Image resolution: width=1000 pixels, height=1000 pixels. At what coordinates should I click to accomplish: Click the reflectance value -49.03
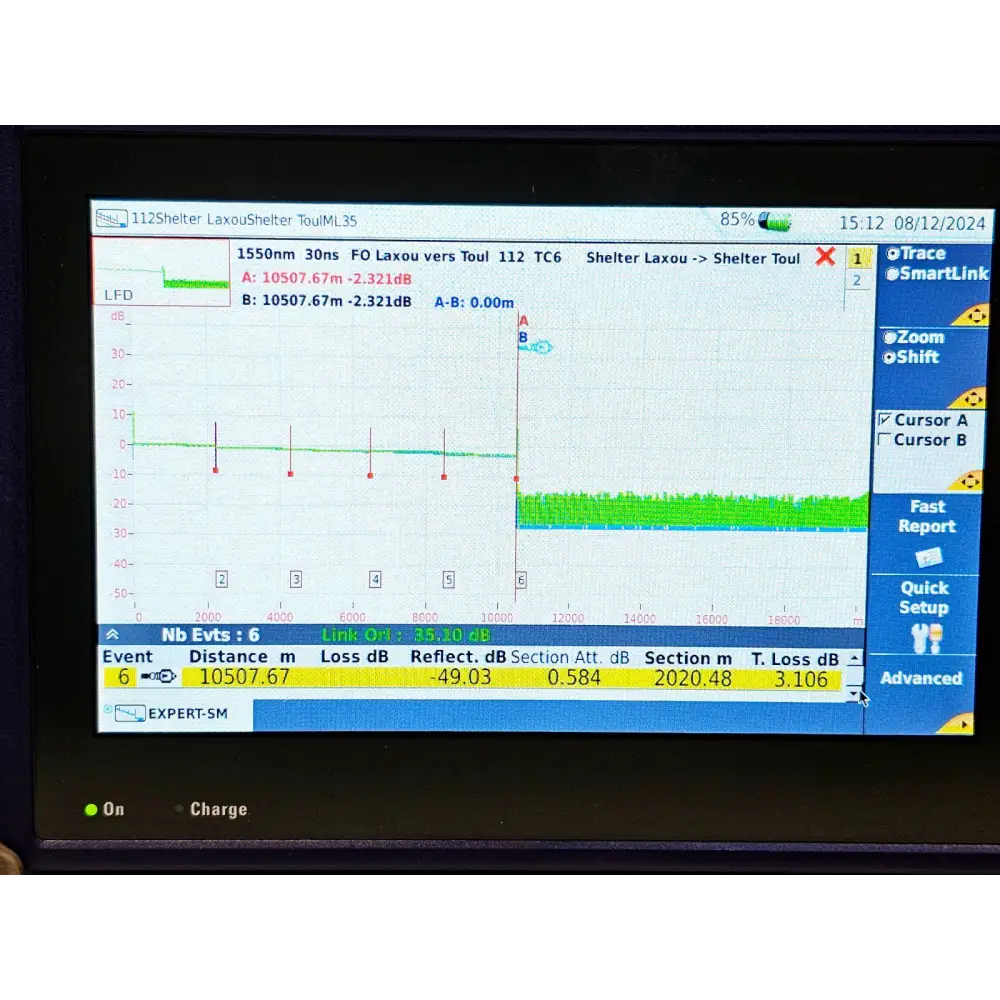pyautogui.click(x=461, y=677)
